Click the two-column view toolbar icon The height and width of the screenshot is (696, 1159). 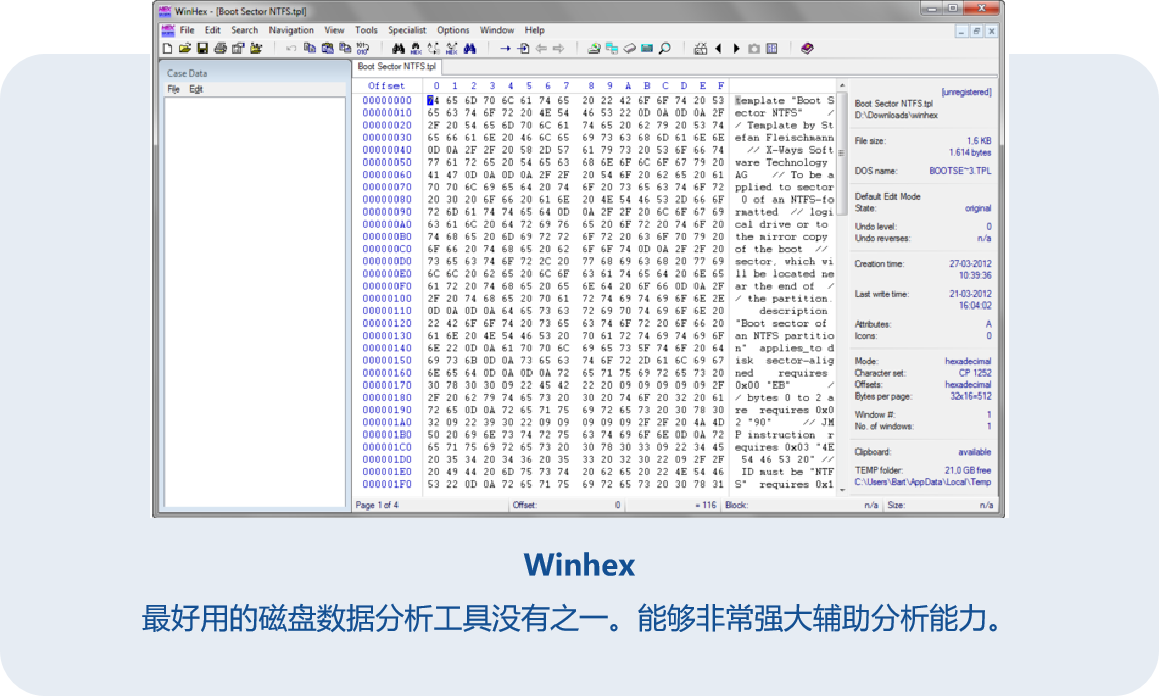(772, 49)
